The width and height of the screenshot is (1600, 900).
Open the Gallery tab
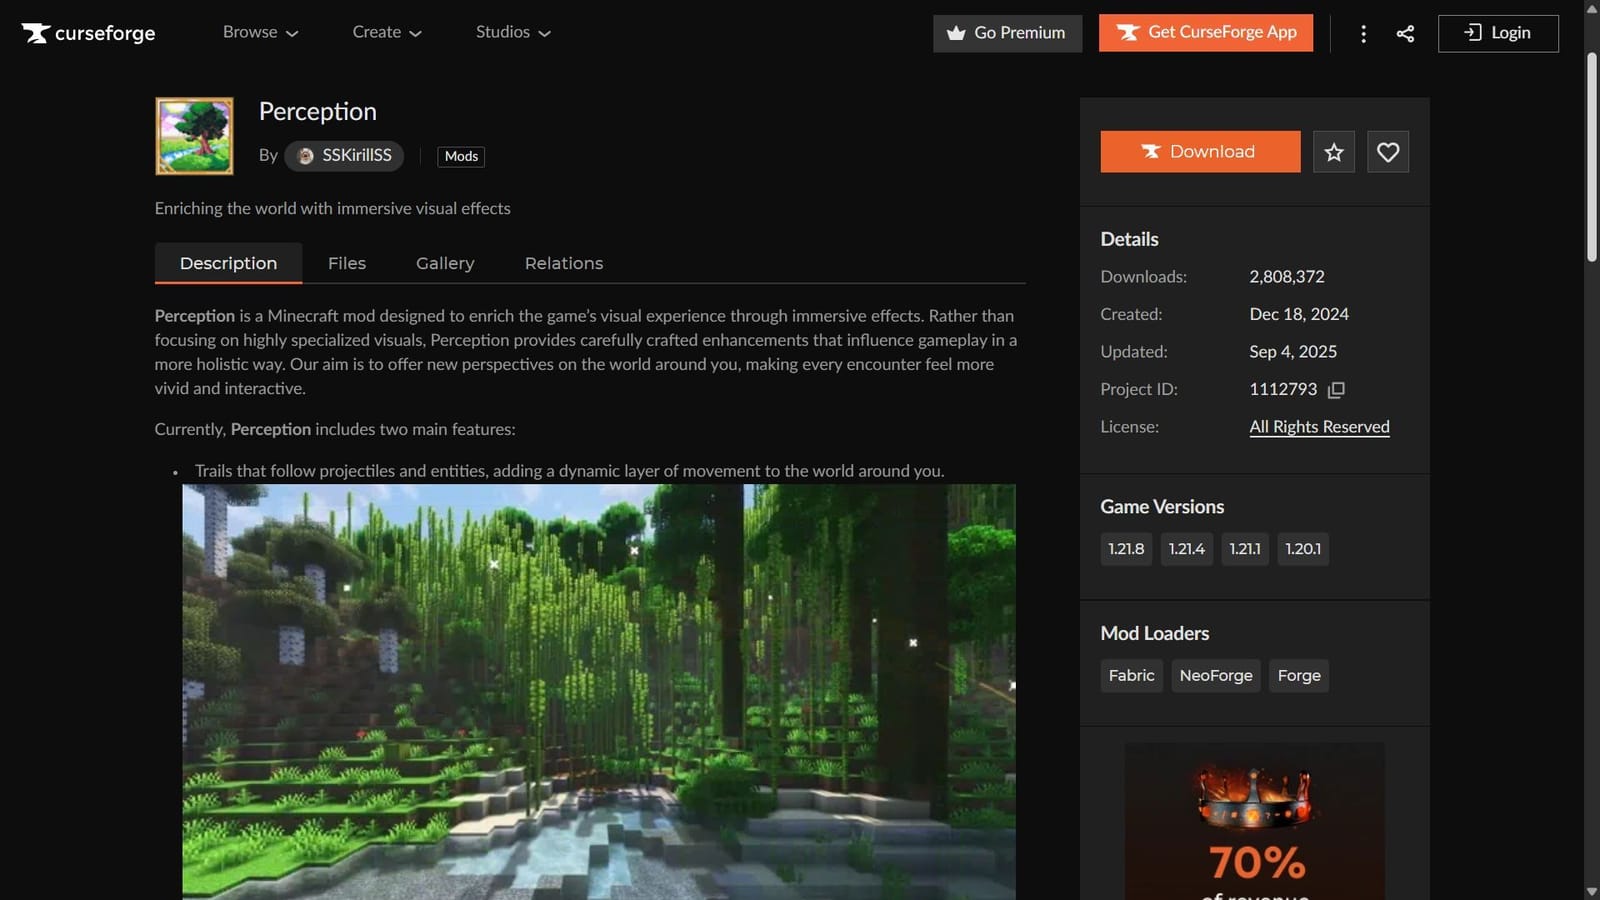click(444, 263)
